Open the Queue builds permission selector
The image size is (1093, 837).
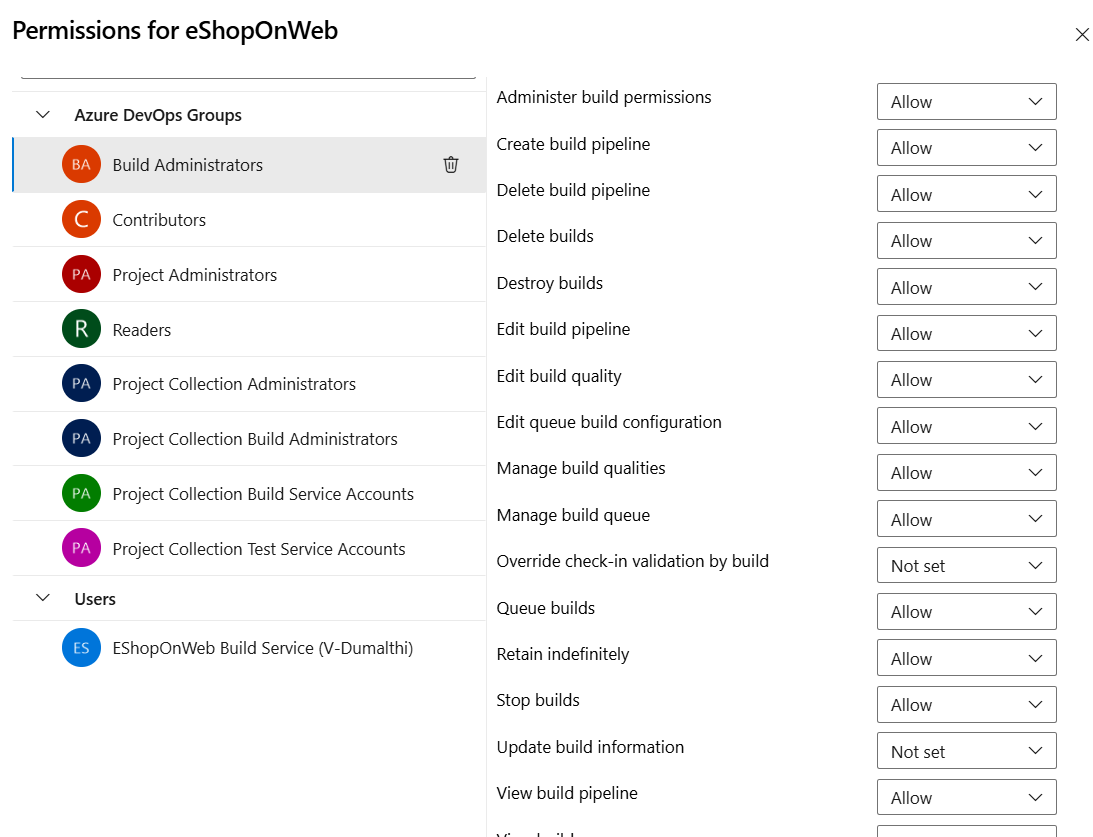click(x=966, y=611)
